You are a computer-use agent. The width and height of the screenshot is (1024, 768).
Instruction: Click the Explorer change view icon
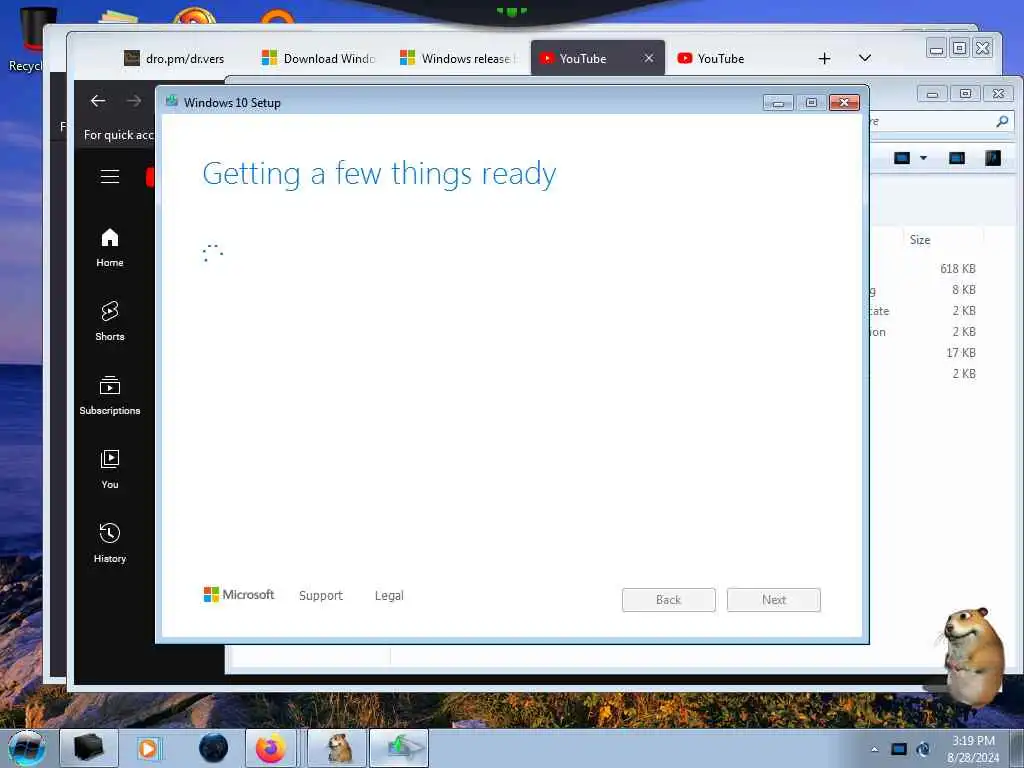point(902,158)
